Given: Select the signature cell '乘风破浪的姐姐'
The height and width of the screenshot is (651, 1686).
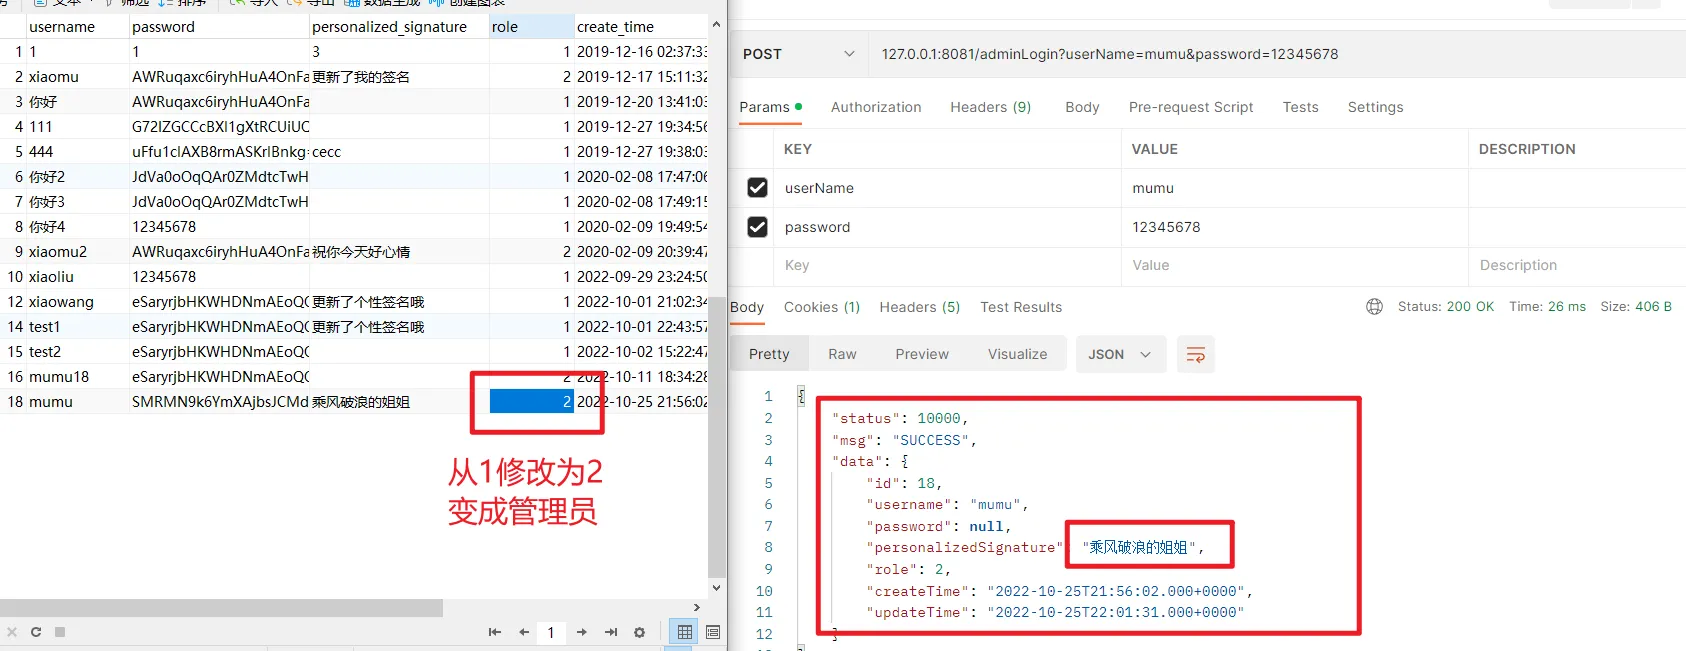Looking at the screenshot, I should coord(399,402).
